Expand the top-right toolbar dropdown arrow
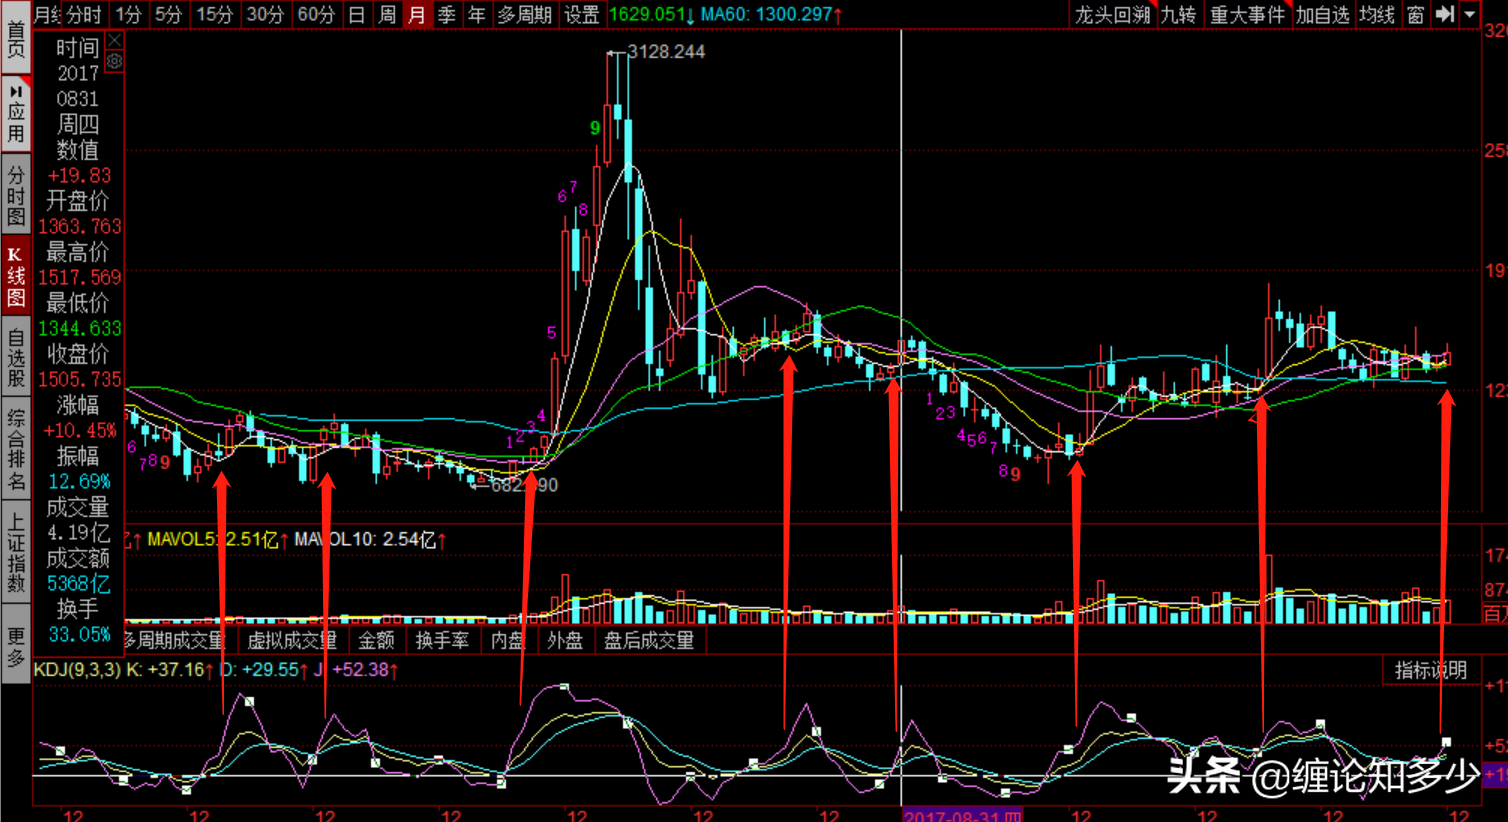 tap(1469, 14)
